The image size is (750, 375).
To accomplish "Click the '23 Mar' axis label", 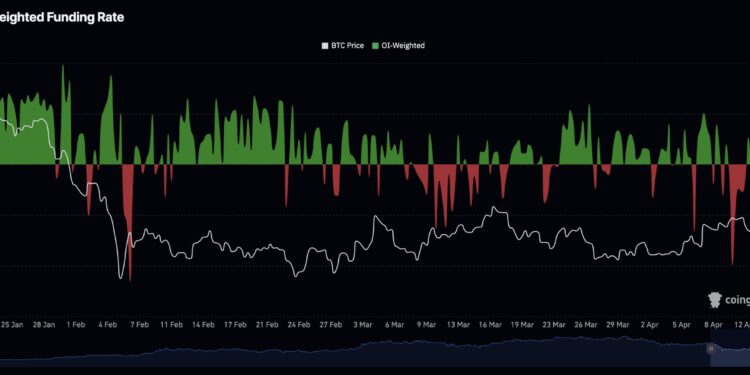I will click(x=554, y=325).
